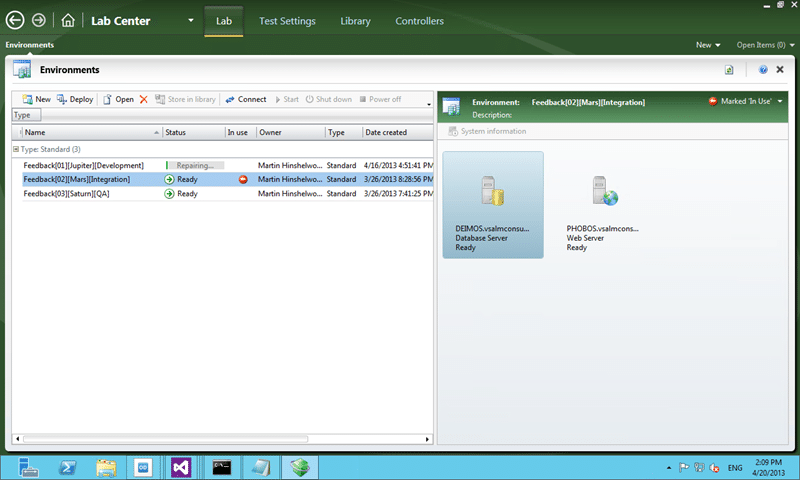Click the Repairing progress bar

coord(195,165)
